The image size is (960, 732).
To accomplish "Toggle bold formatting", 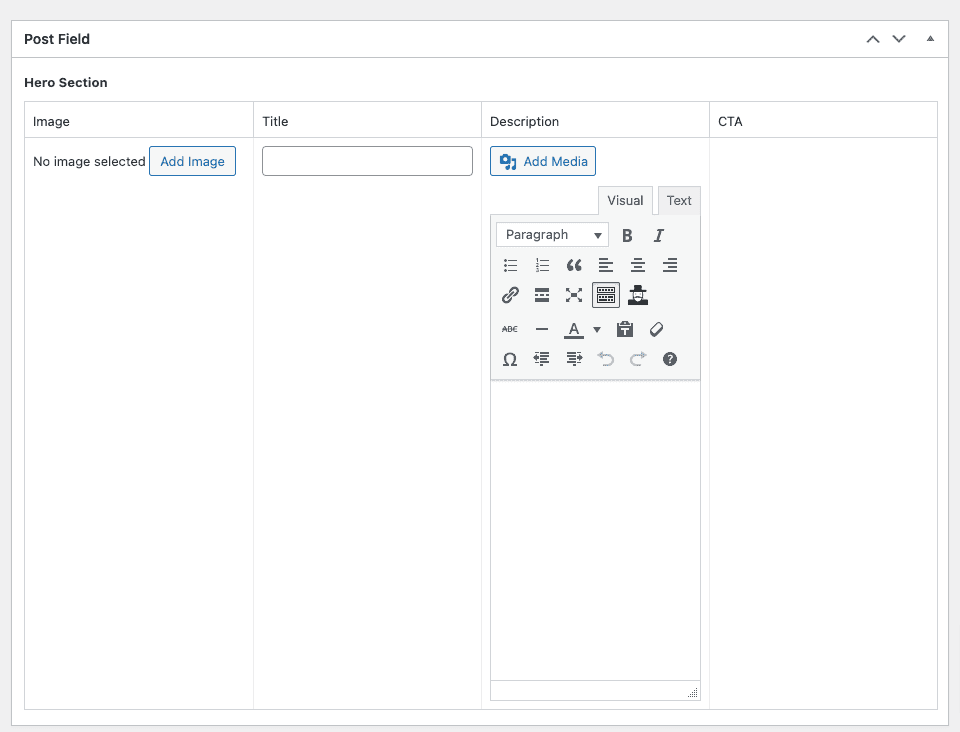I will point(627,236).
